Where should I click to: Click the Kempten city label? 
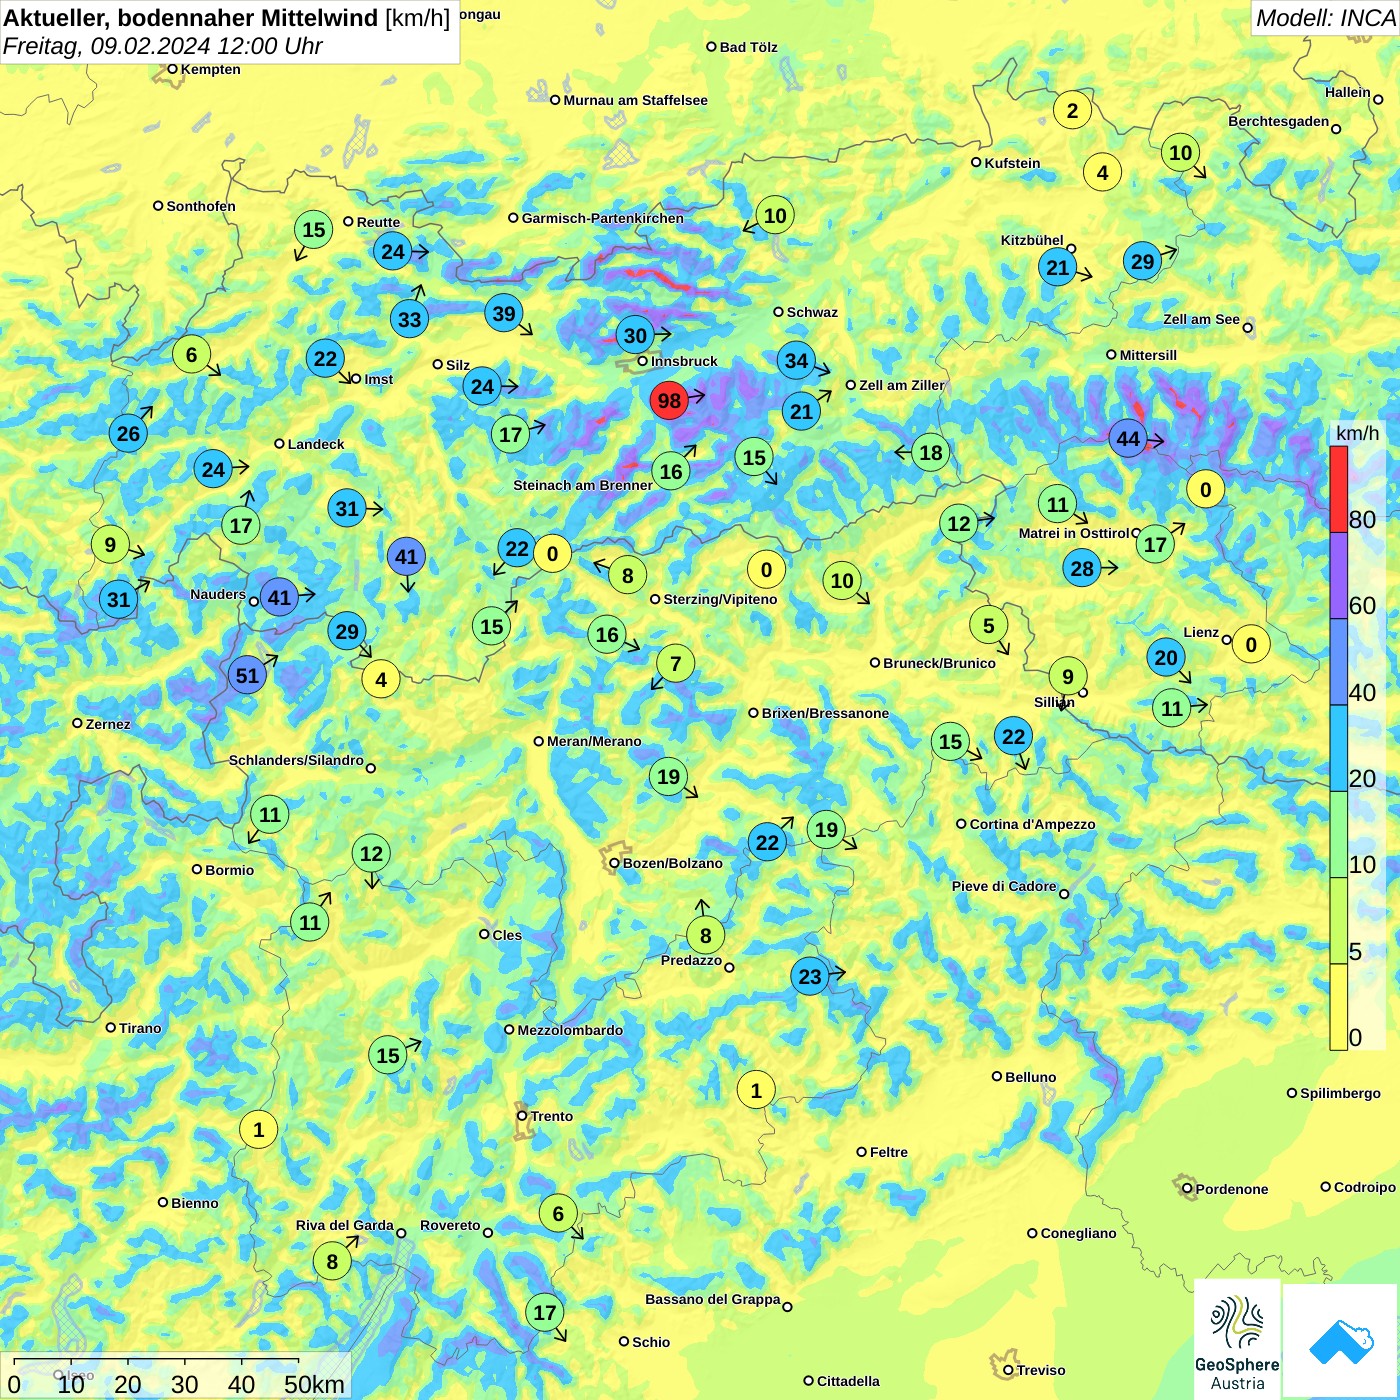point(210,69)
